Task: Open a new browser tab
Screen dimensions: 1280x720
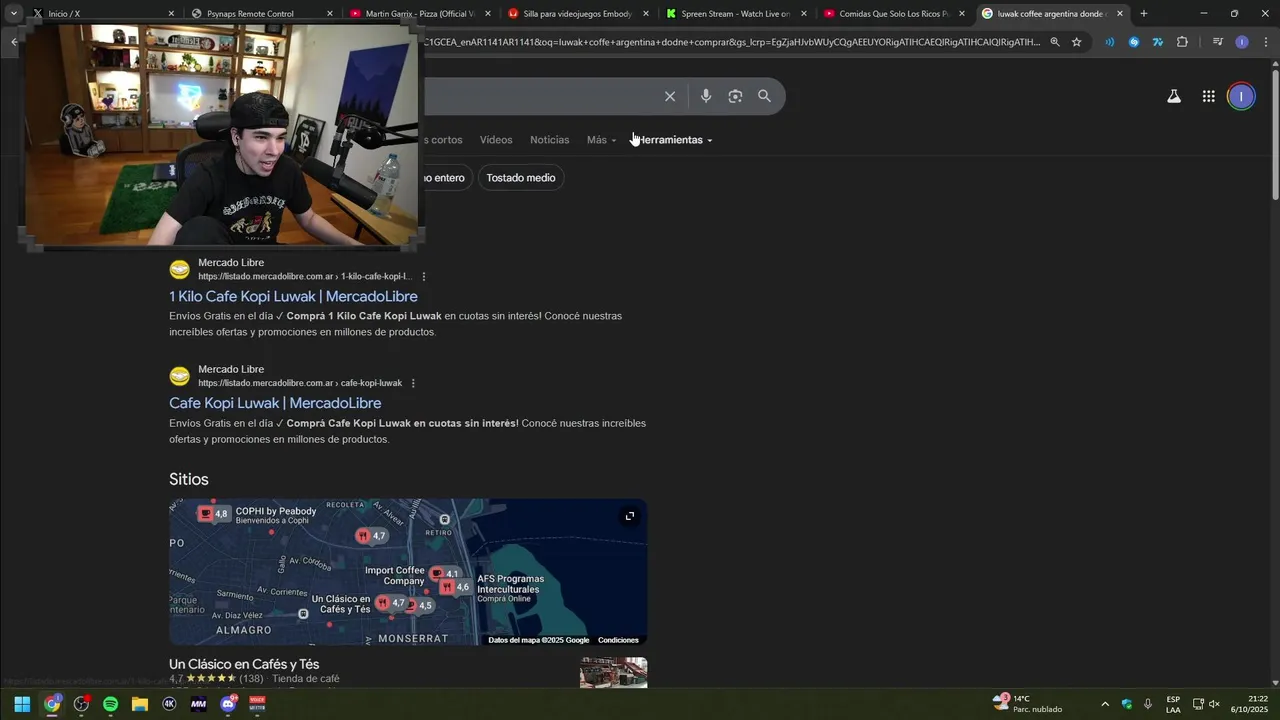Action: click(1144, 14)
